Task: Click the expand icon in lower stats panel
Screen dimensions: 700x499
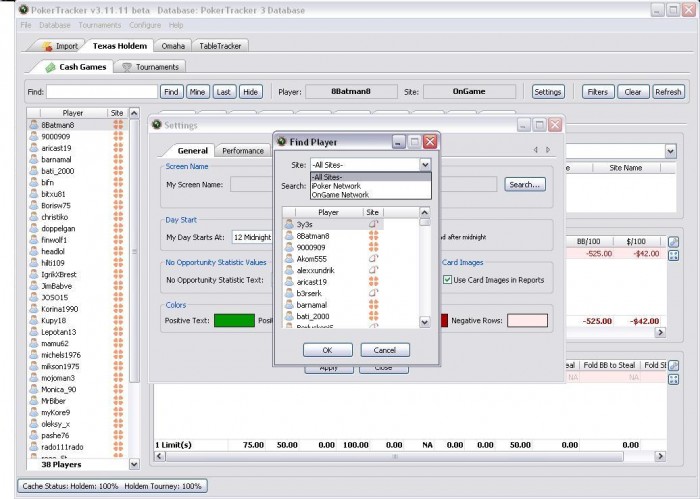Action: click(x=673, y=379)
